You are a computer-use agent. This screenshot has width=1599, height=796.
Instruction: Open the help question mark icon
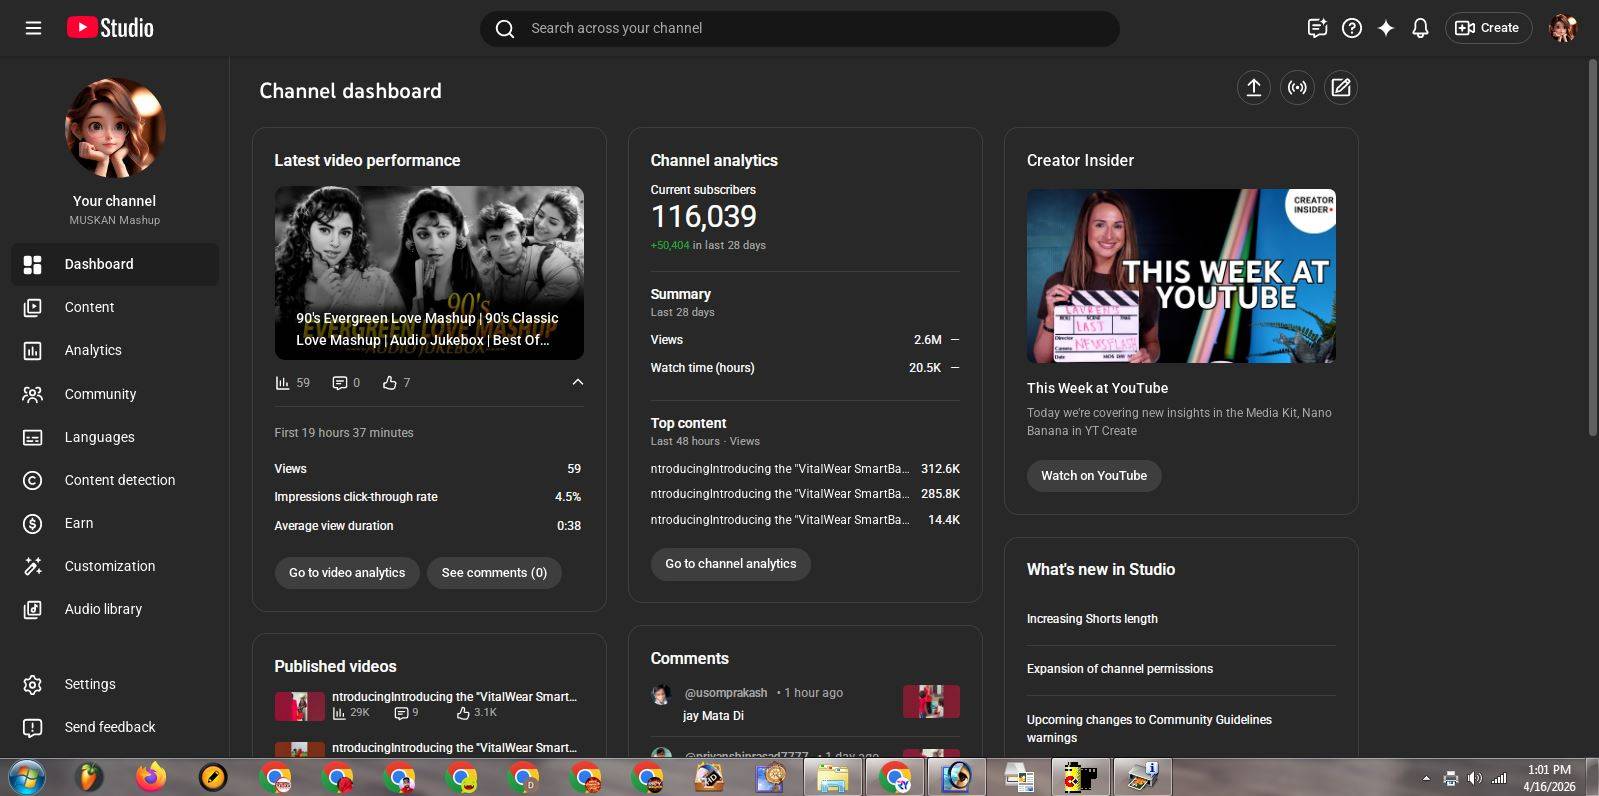[1352, 28]
